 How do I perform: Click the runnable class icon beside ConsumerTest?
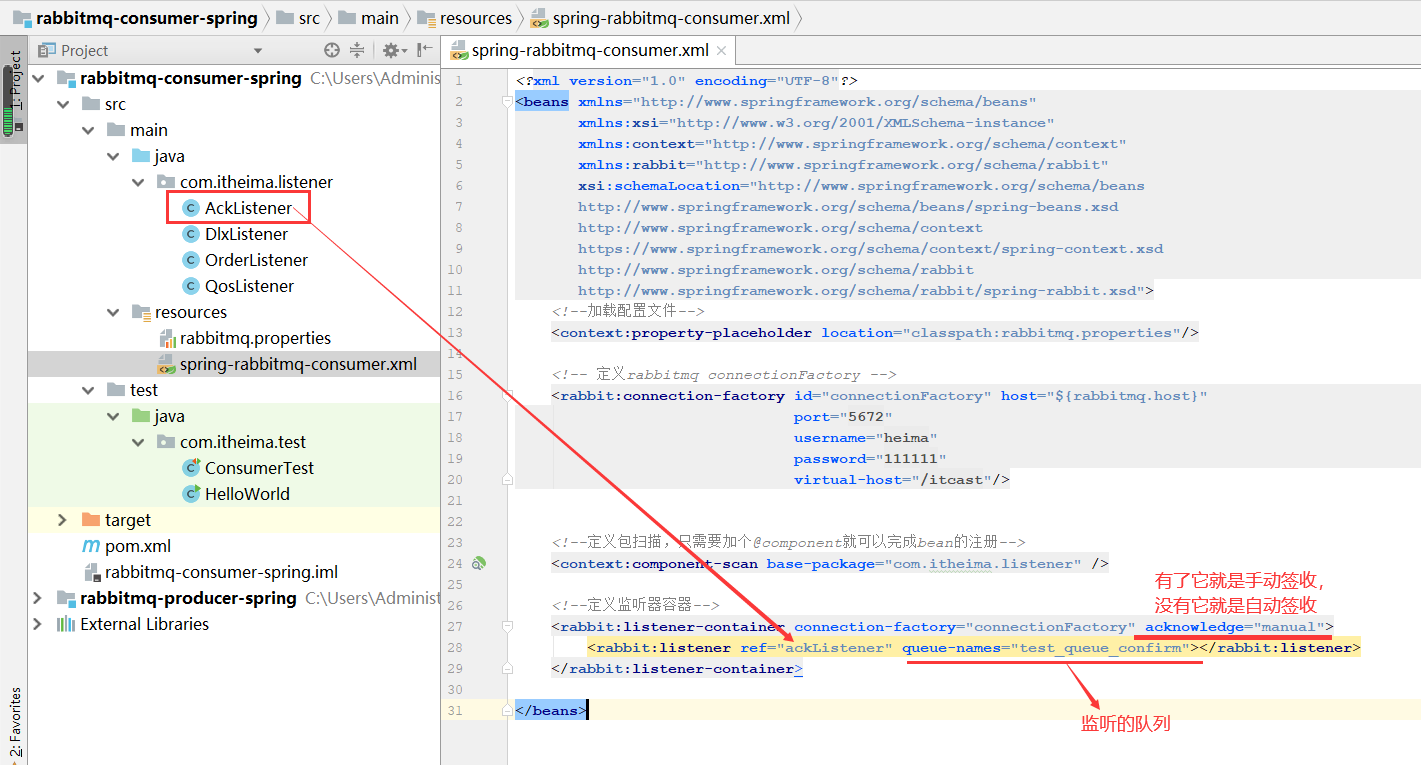tap(191, 468)
